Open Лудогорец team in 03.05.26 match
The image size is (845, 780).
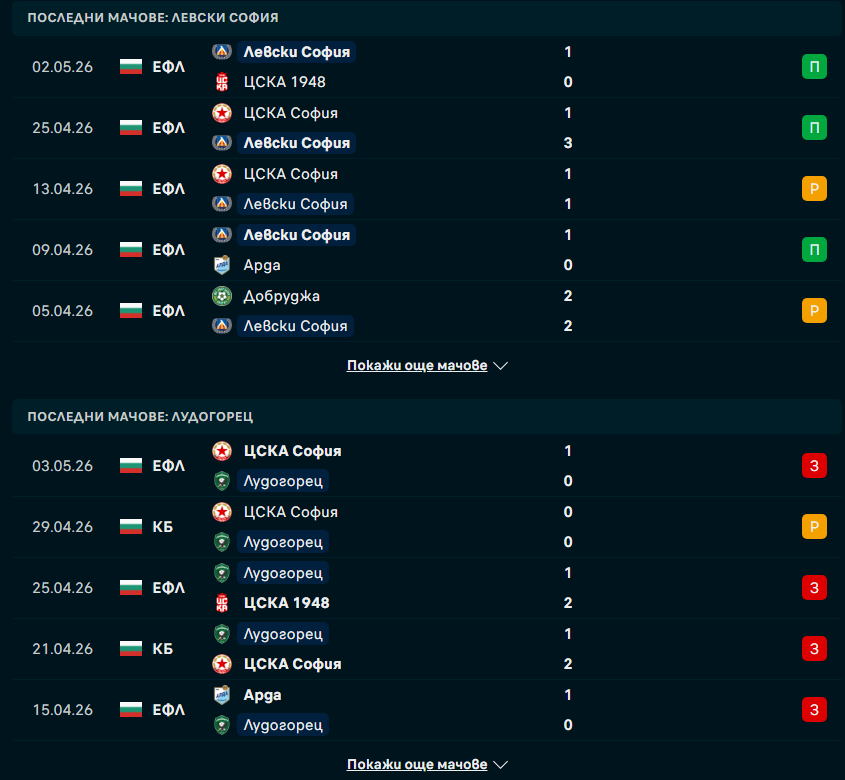pos(283,481)
